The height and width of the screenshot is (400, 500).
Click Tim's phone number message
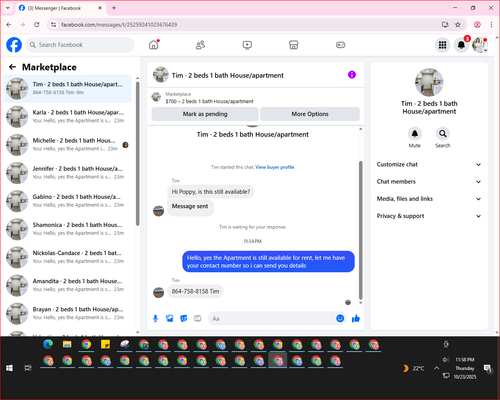coord(195,291)
